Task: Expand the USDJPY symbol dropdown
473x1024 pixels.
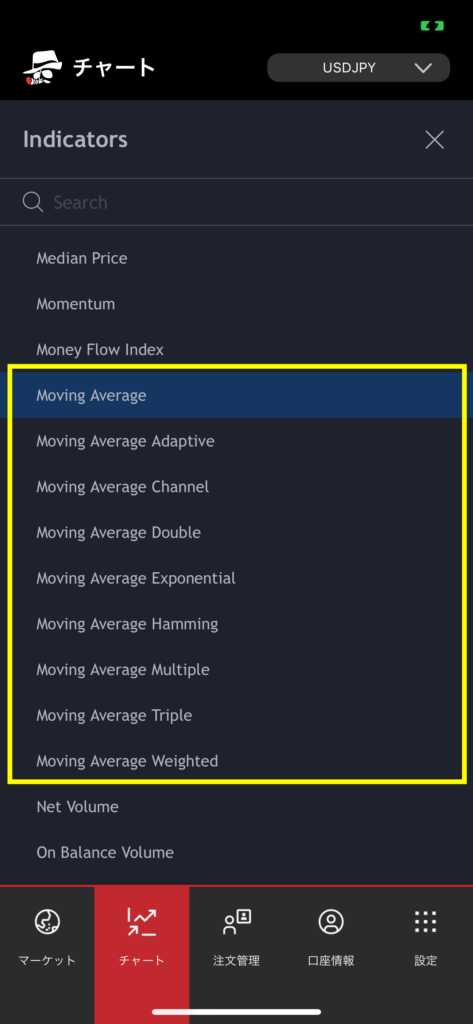Action: pos(359,68)
